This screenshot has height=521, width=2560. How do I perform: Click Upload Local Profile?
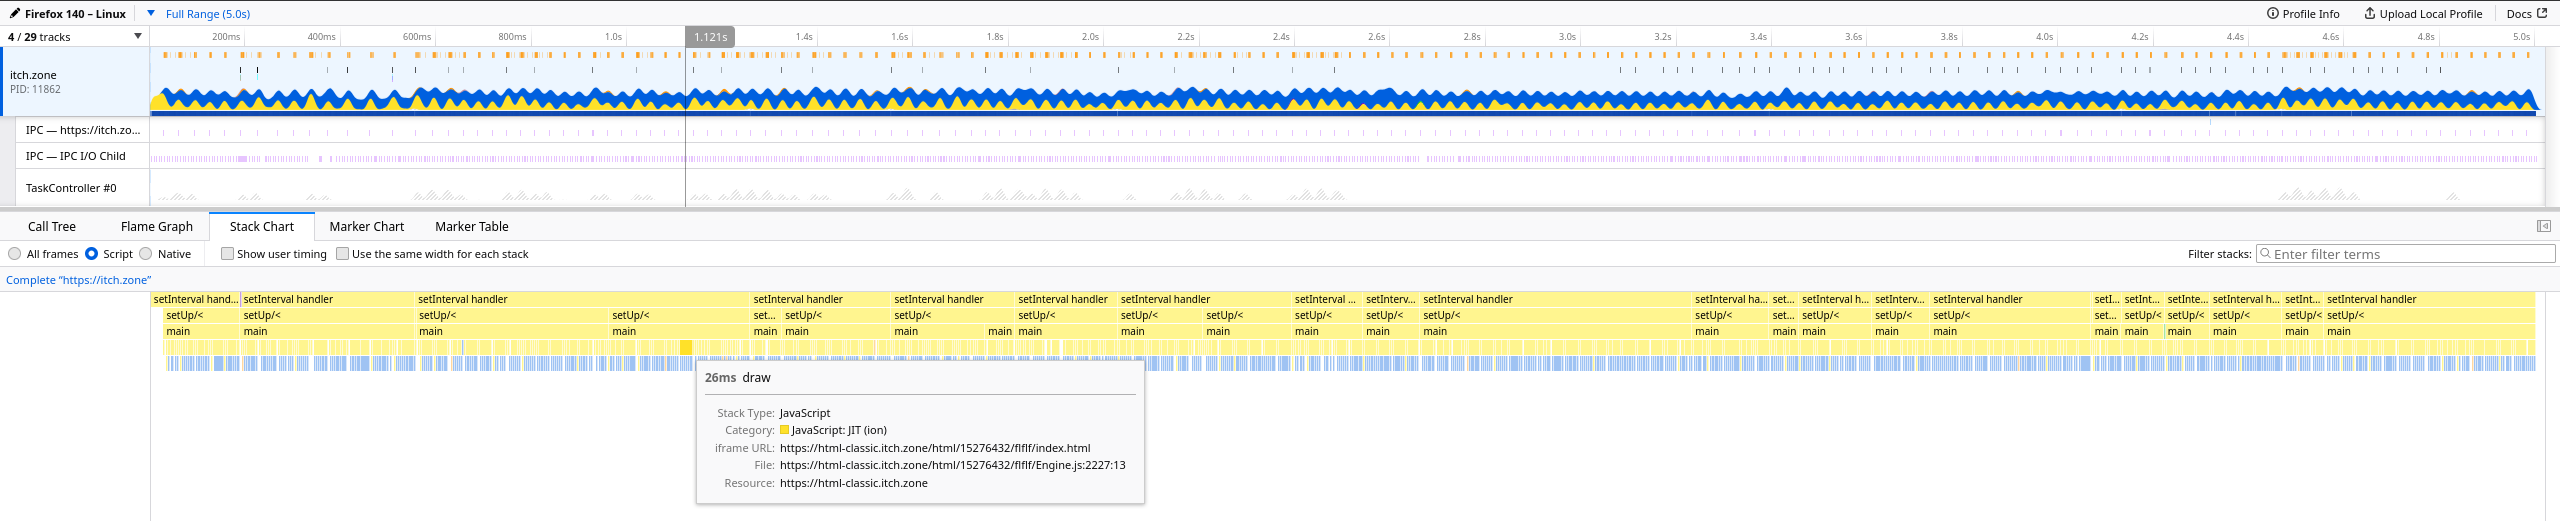pyautogui.click(x=2423, y=14)
